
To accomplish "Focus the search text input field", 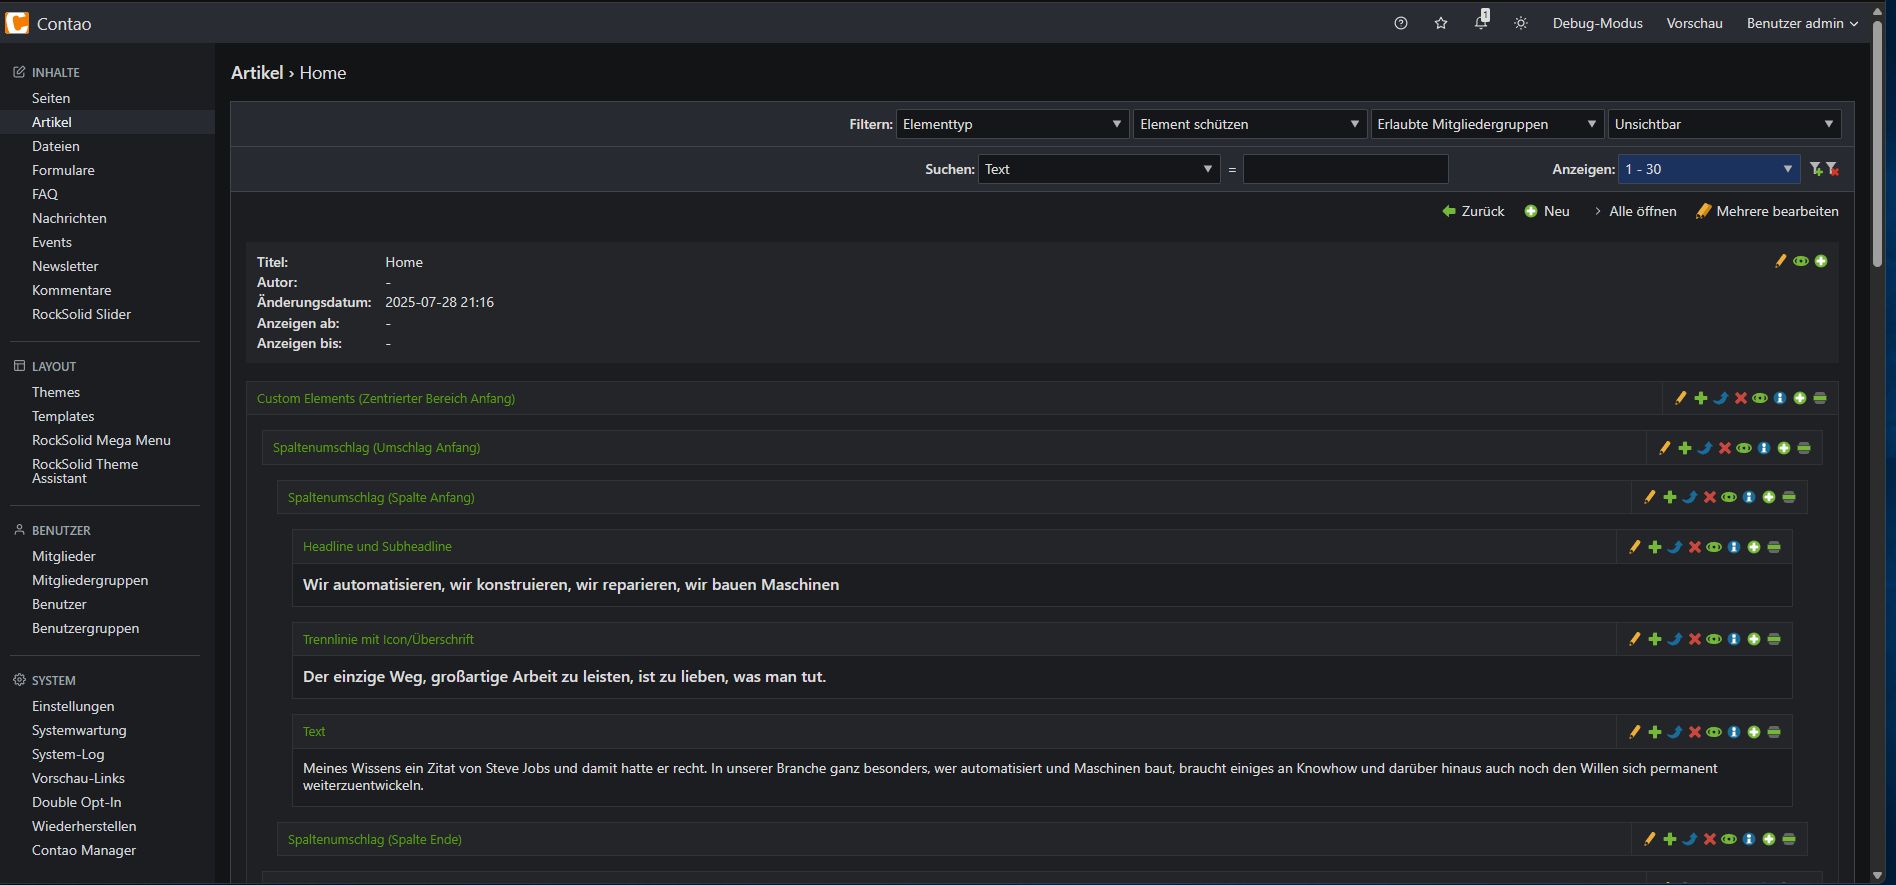I will [1345, 169].
